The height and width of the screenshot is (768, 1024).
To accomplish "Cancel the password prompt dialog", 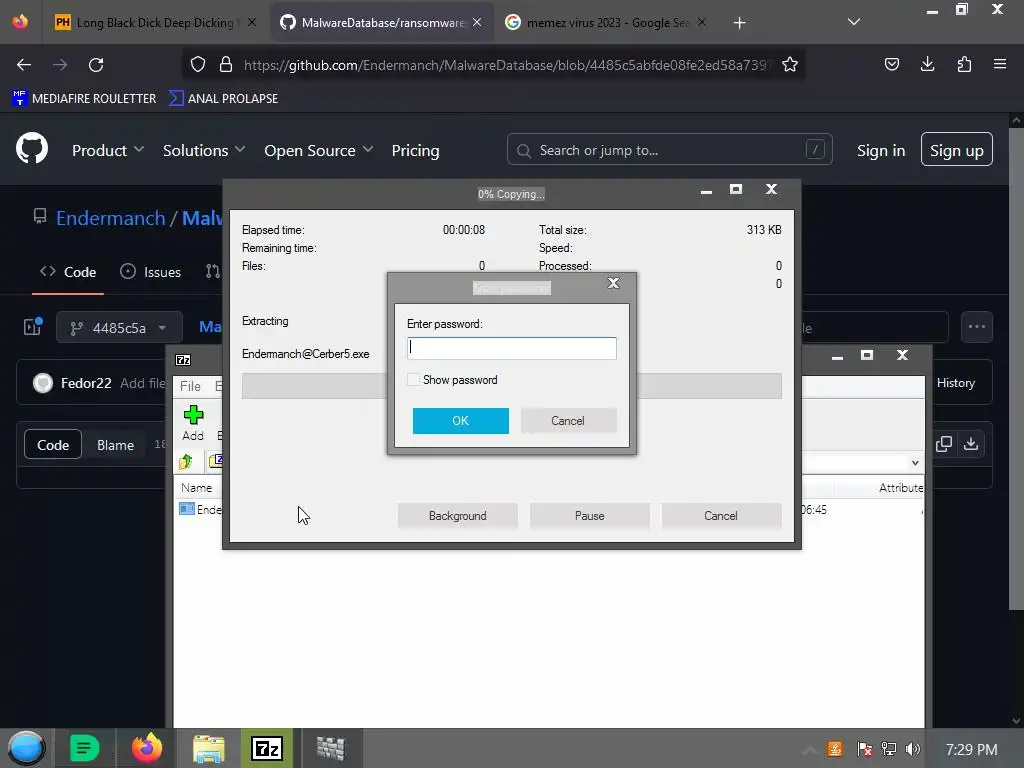I will [568, 421].
